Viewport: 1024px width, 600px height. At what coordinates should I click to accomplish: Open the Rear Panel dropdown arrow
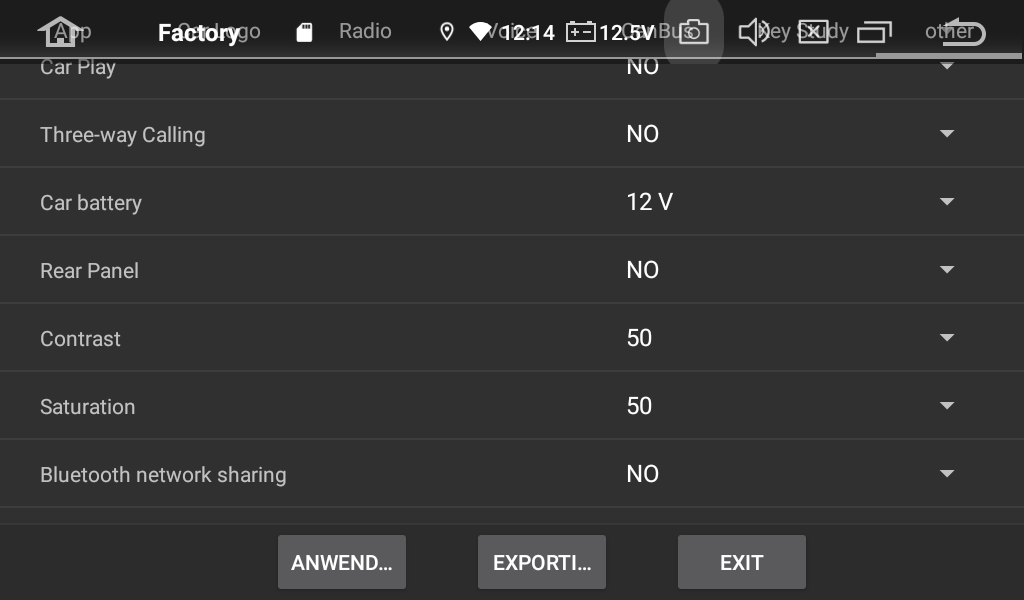click(x=947, y=270)
